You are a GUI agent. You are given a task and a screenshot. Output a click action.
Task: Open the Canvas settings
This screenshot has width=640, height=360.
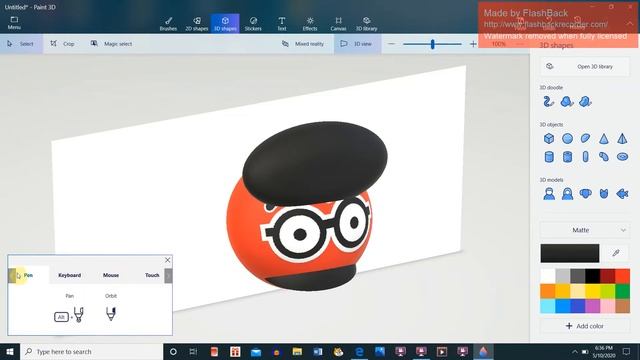click(x=338, y=24)
